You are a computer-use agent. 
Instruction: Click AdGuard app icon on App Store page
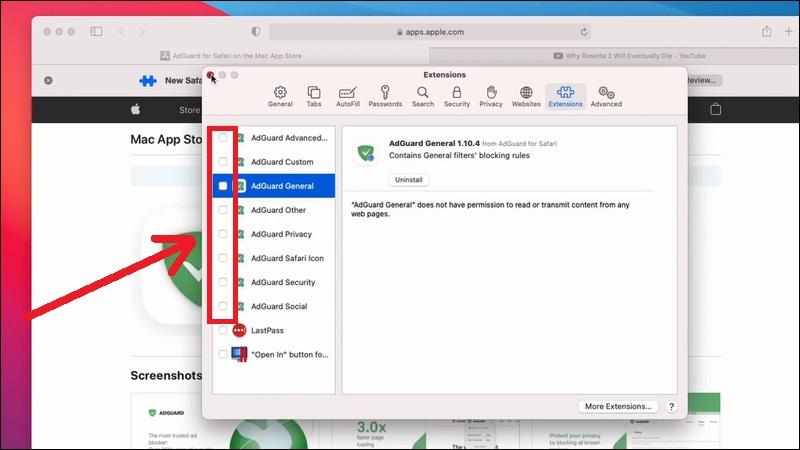coord(173,266)
